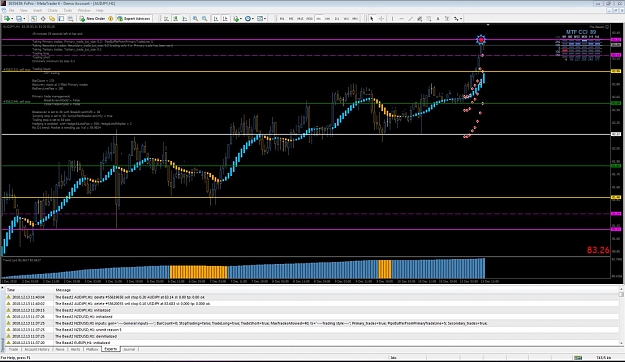This screenshot has height=362, width=625.
Task: Switch to the Trade terminal tab
Action: tap(14, 349)
